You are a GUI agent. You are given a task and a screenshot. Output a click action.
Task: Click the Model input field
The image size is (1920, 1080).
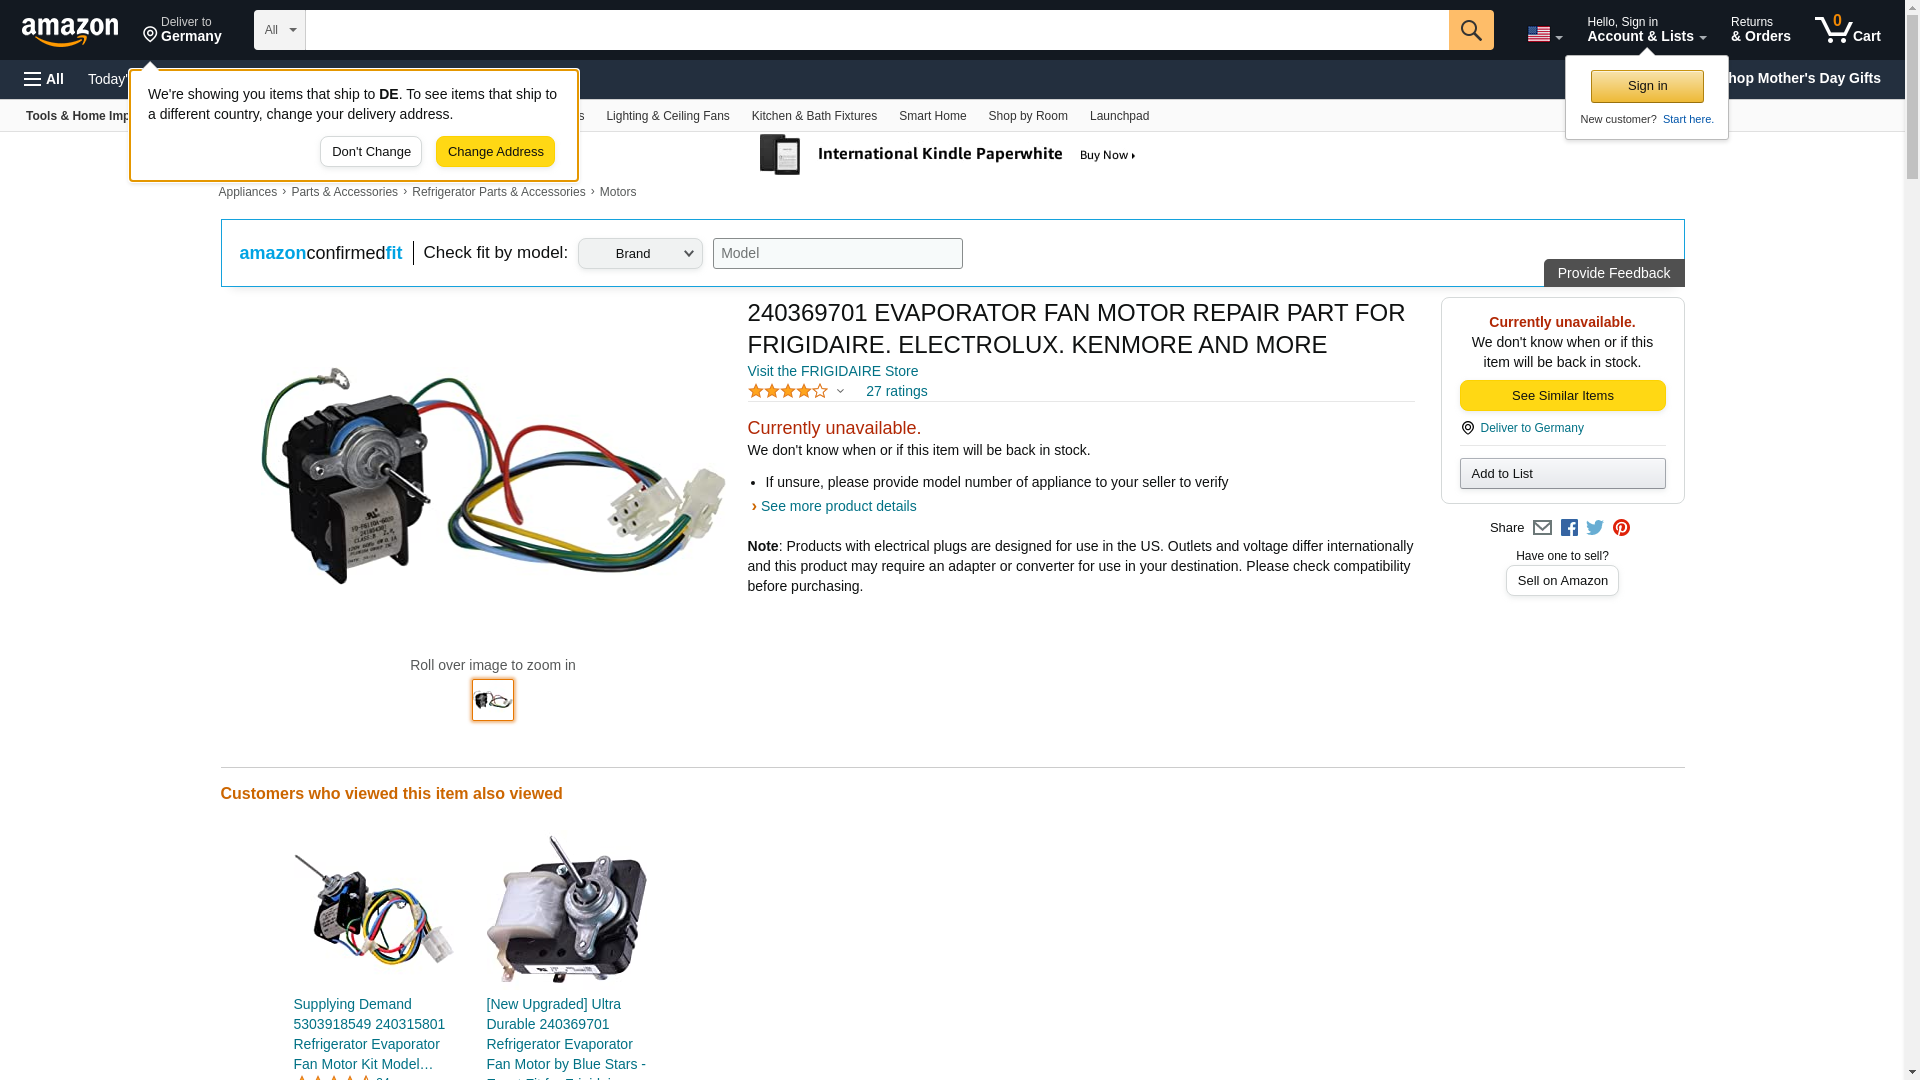838,253
